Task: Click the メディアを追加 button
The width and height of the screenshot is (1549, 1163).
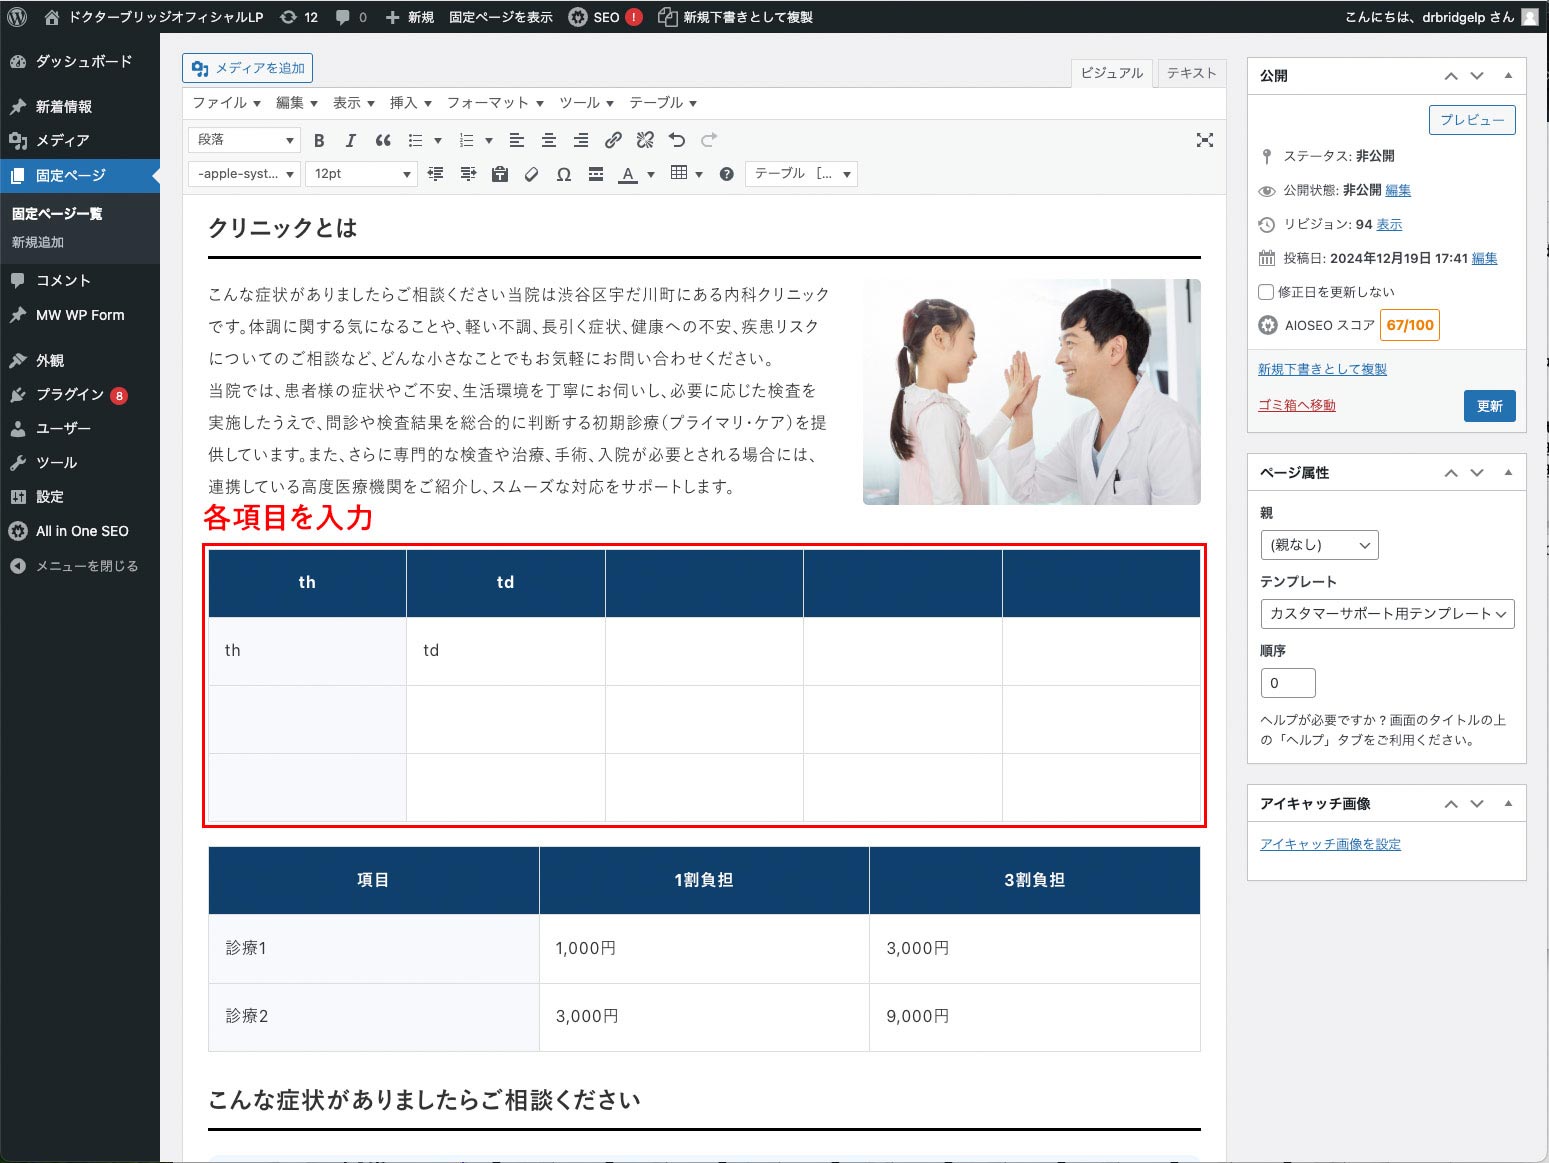Action: pyautogui.click(x=248, y=68)
